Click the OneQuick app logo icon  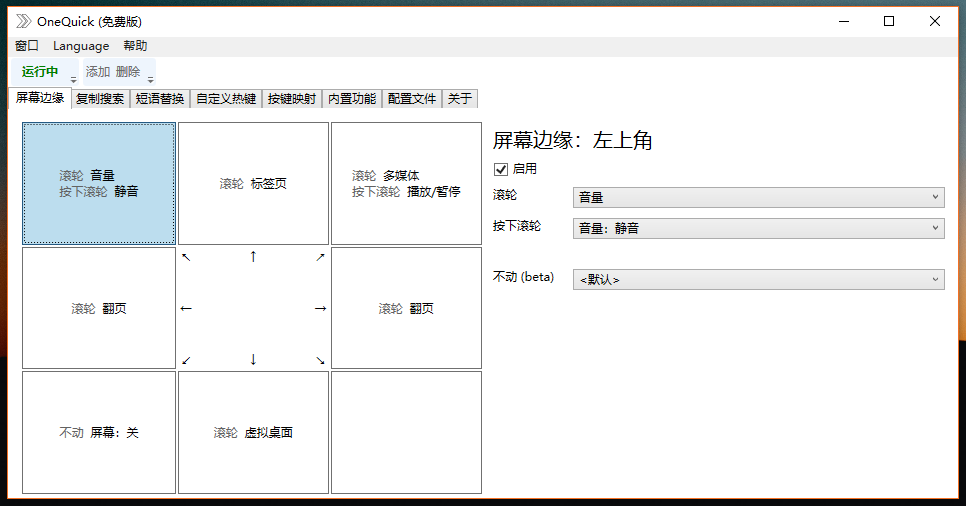(22, 21)
